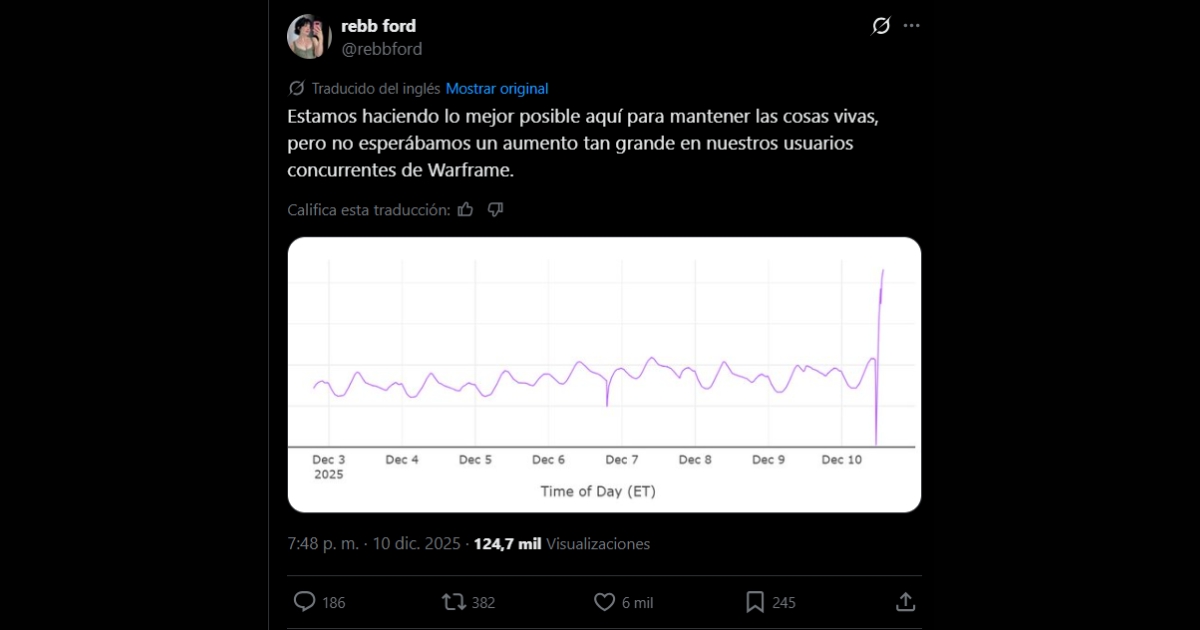The width and height of the screenshot is (1200, 630).
Task: Click the tweet text about Warframe
Action: (582, 143)
